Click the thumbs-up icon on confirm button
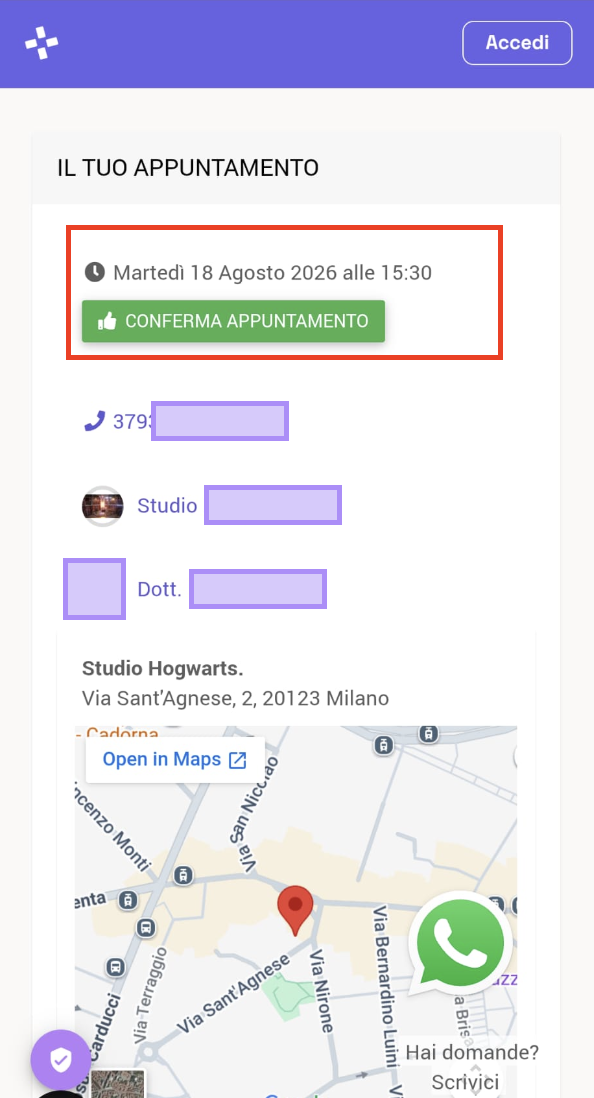The height and width of the screenshot is (1098, 594). 107,321
